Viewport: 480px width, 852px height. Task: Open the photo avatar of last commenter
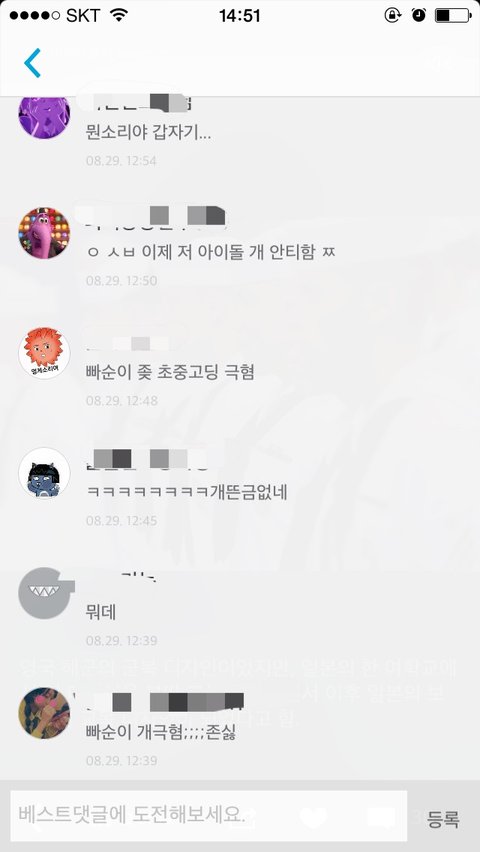(44, 713)
